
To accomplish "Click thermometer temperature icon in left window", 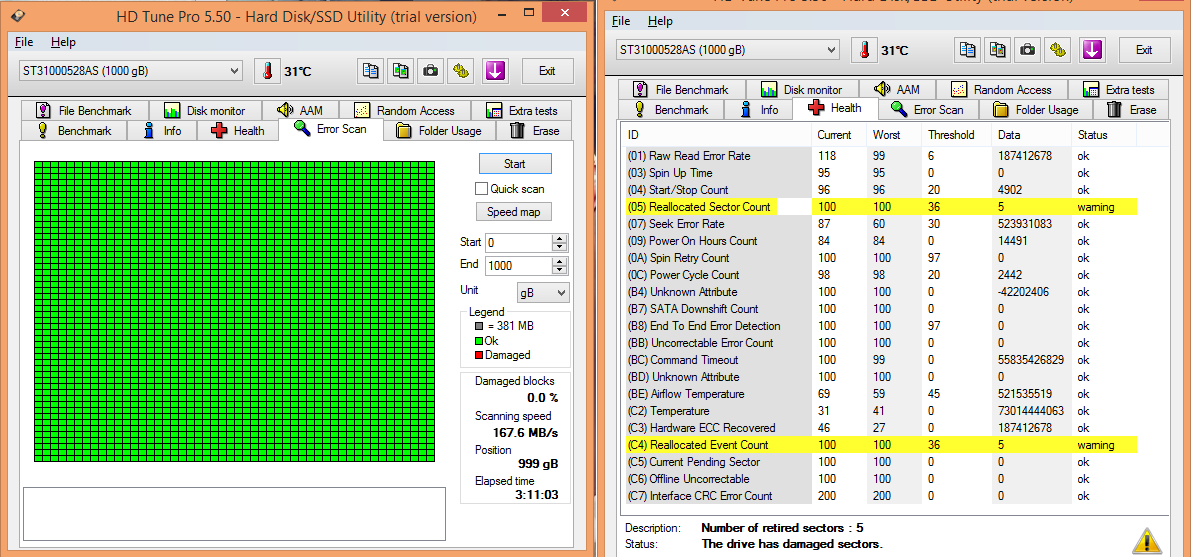I will (267, 71).
